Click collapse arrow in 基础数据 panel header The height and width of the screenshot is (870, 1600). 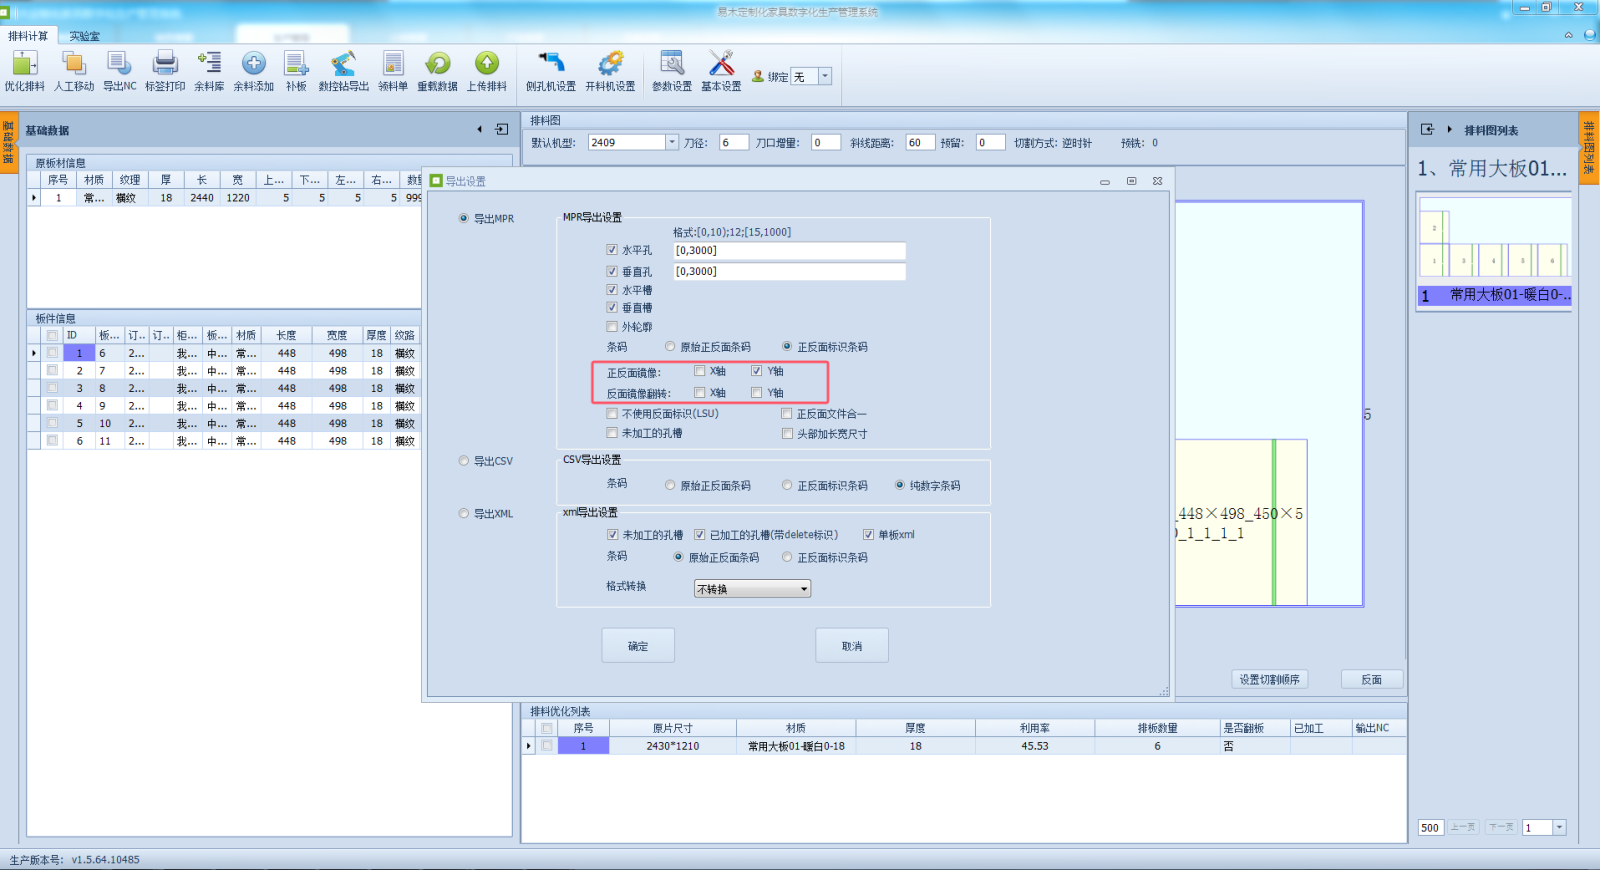480,129
